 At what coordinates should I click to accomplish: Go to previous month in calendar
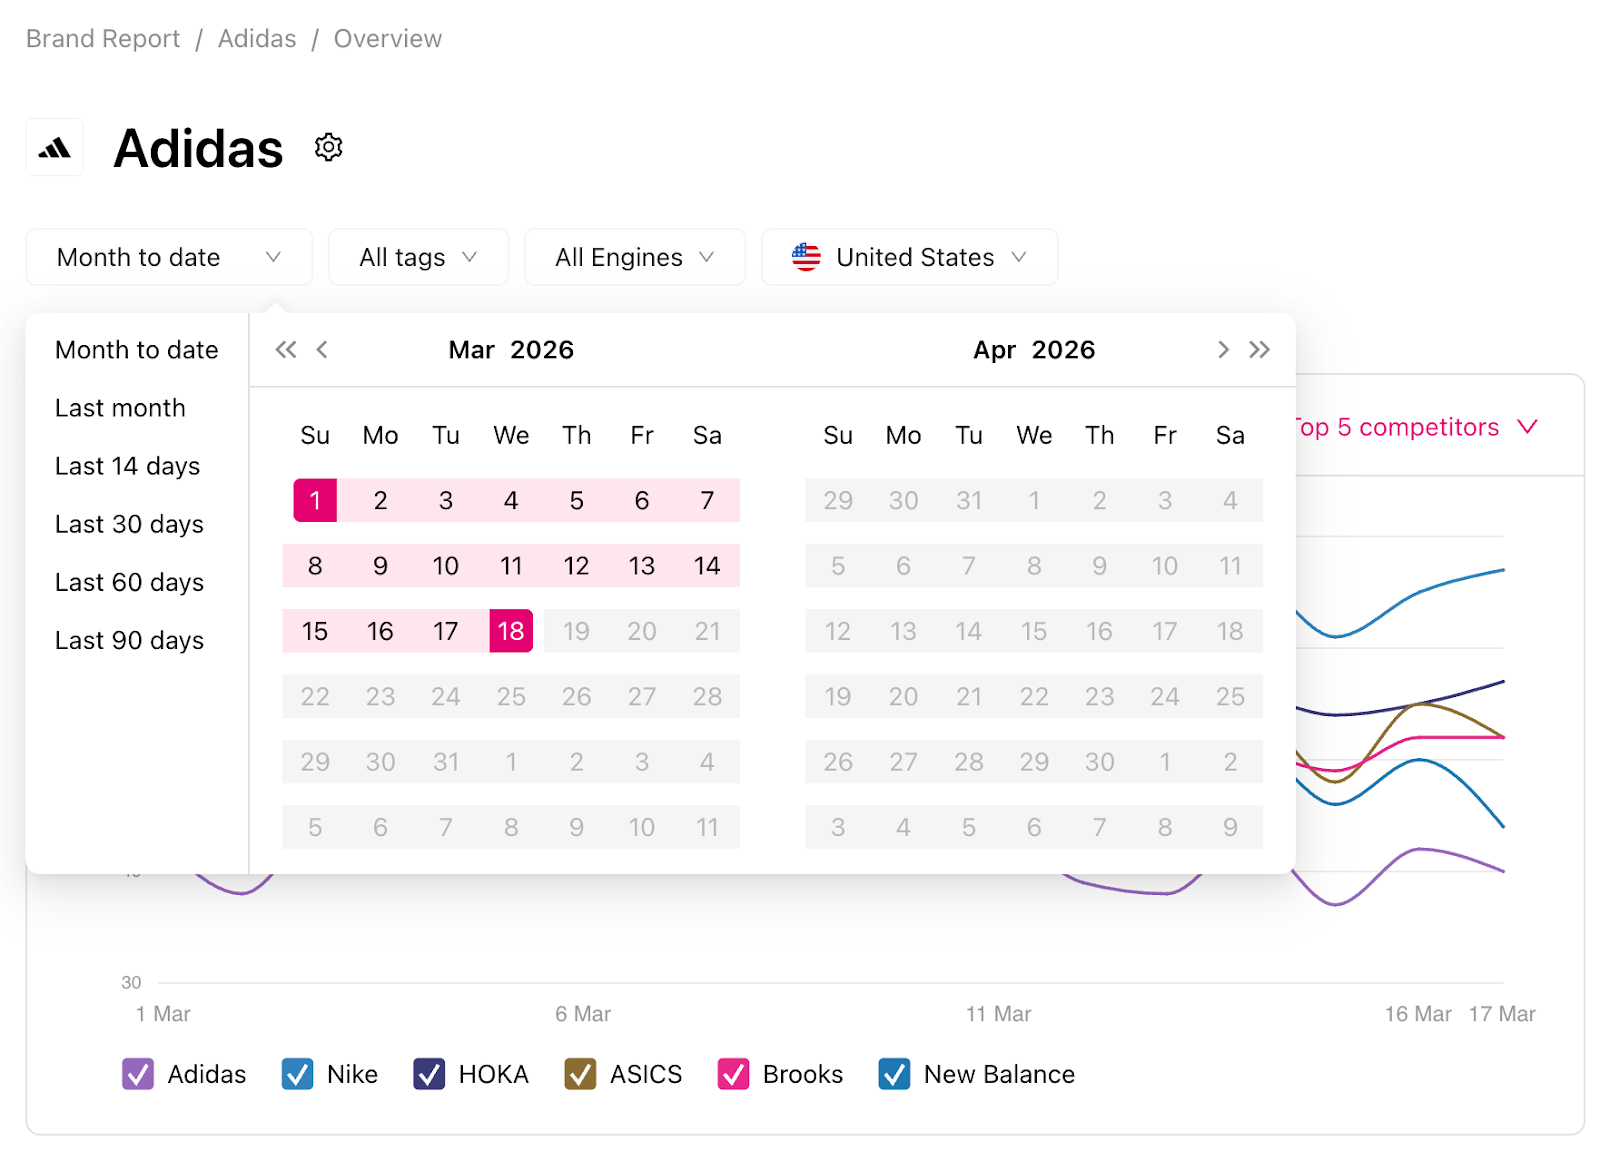pos(322,349)
